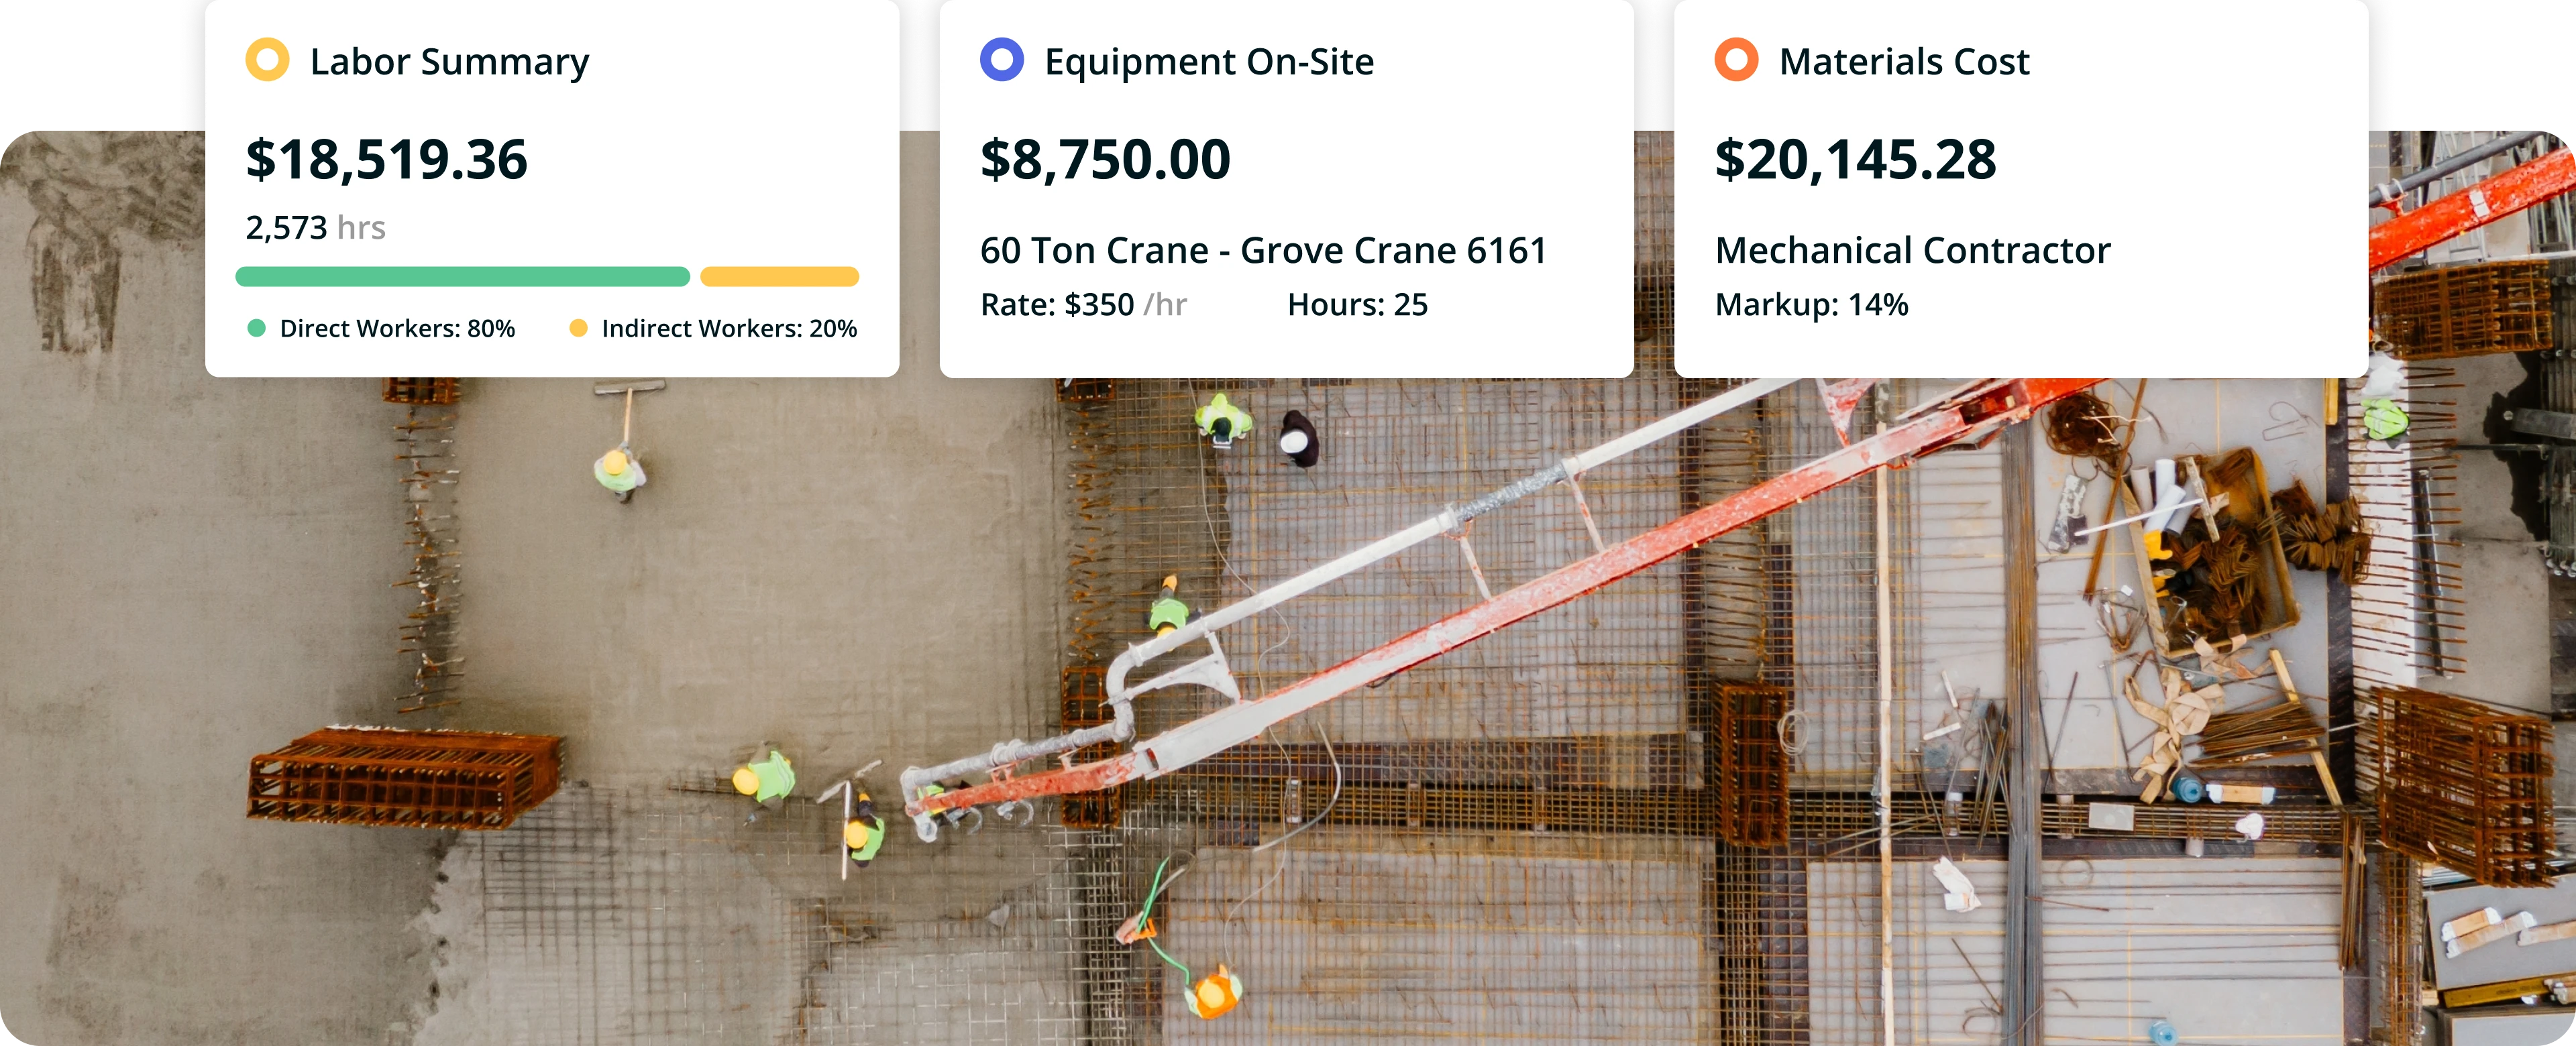Click the Rate: $350 /hr field

[x=1083, y=305]
